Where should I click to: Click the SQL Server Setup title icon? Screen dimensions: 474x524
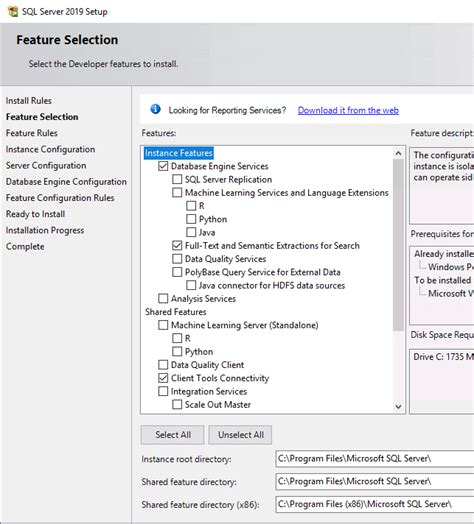[x=13, y=12]
